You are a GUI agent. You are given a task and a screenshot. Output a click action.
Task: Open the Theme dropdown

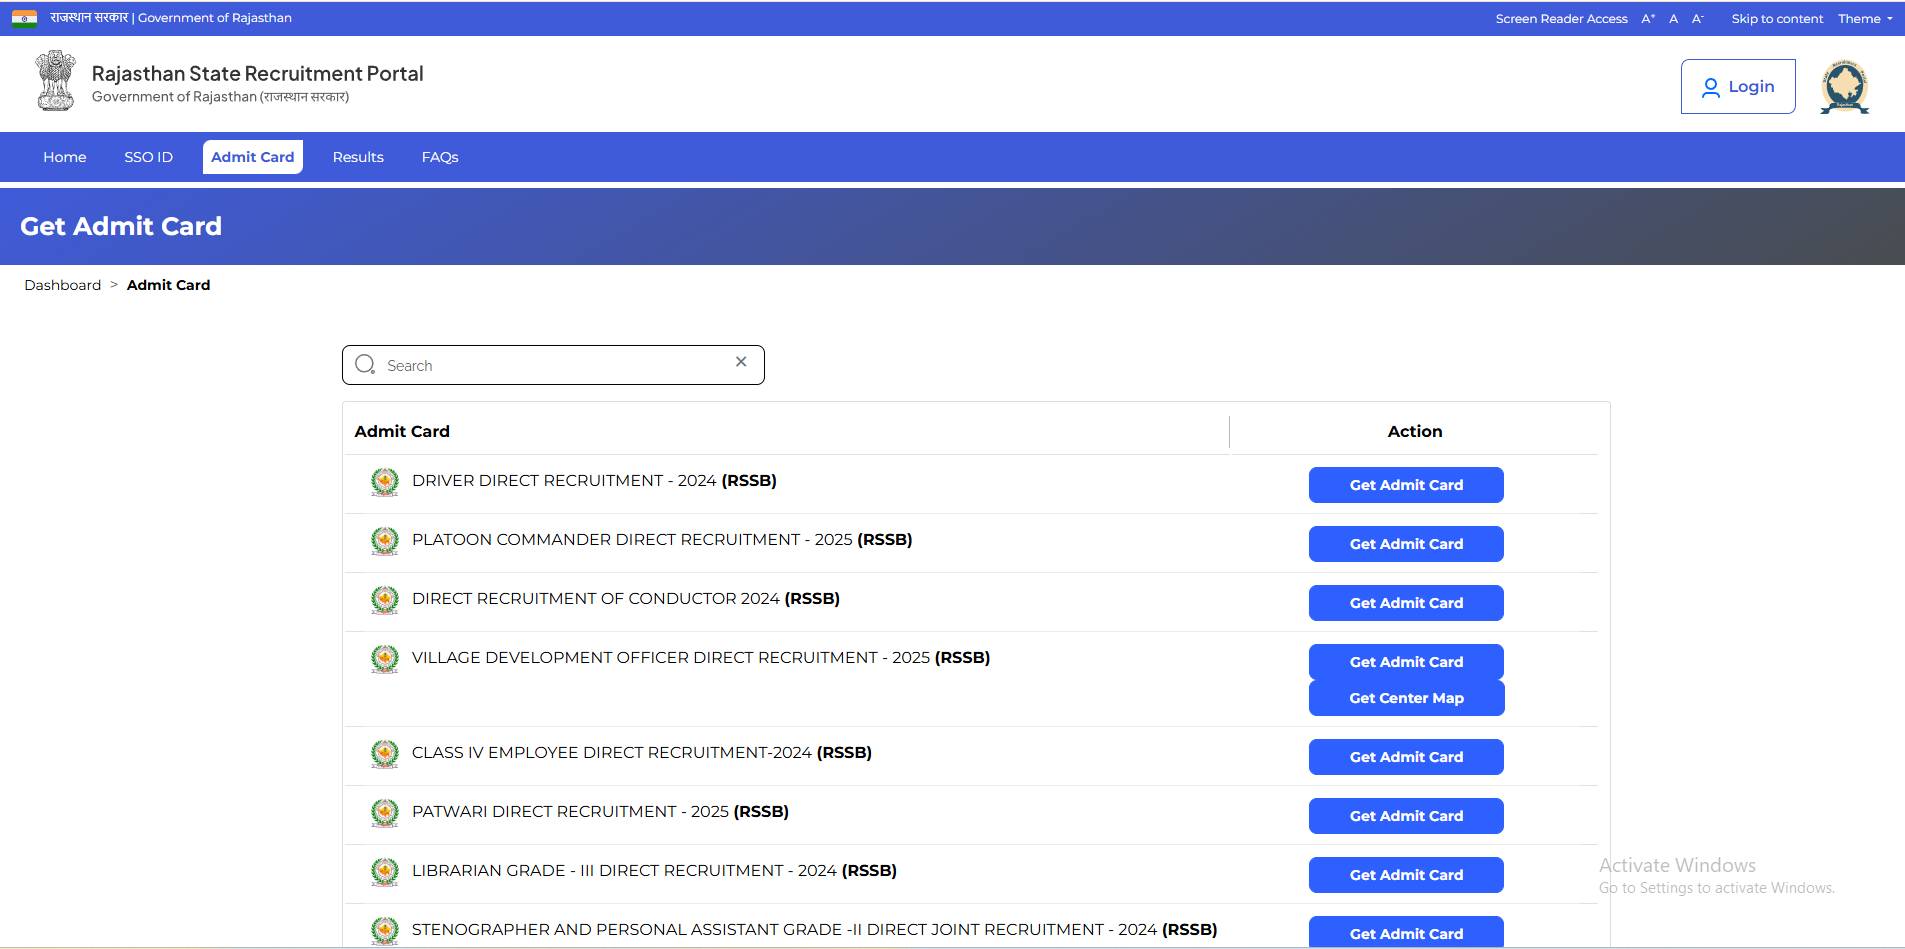click(x=1862, y=18)
